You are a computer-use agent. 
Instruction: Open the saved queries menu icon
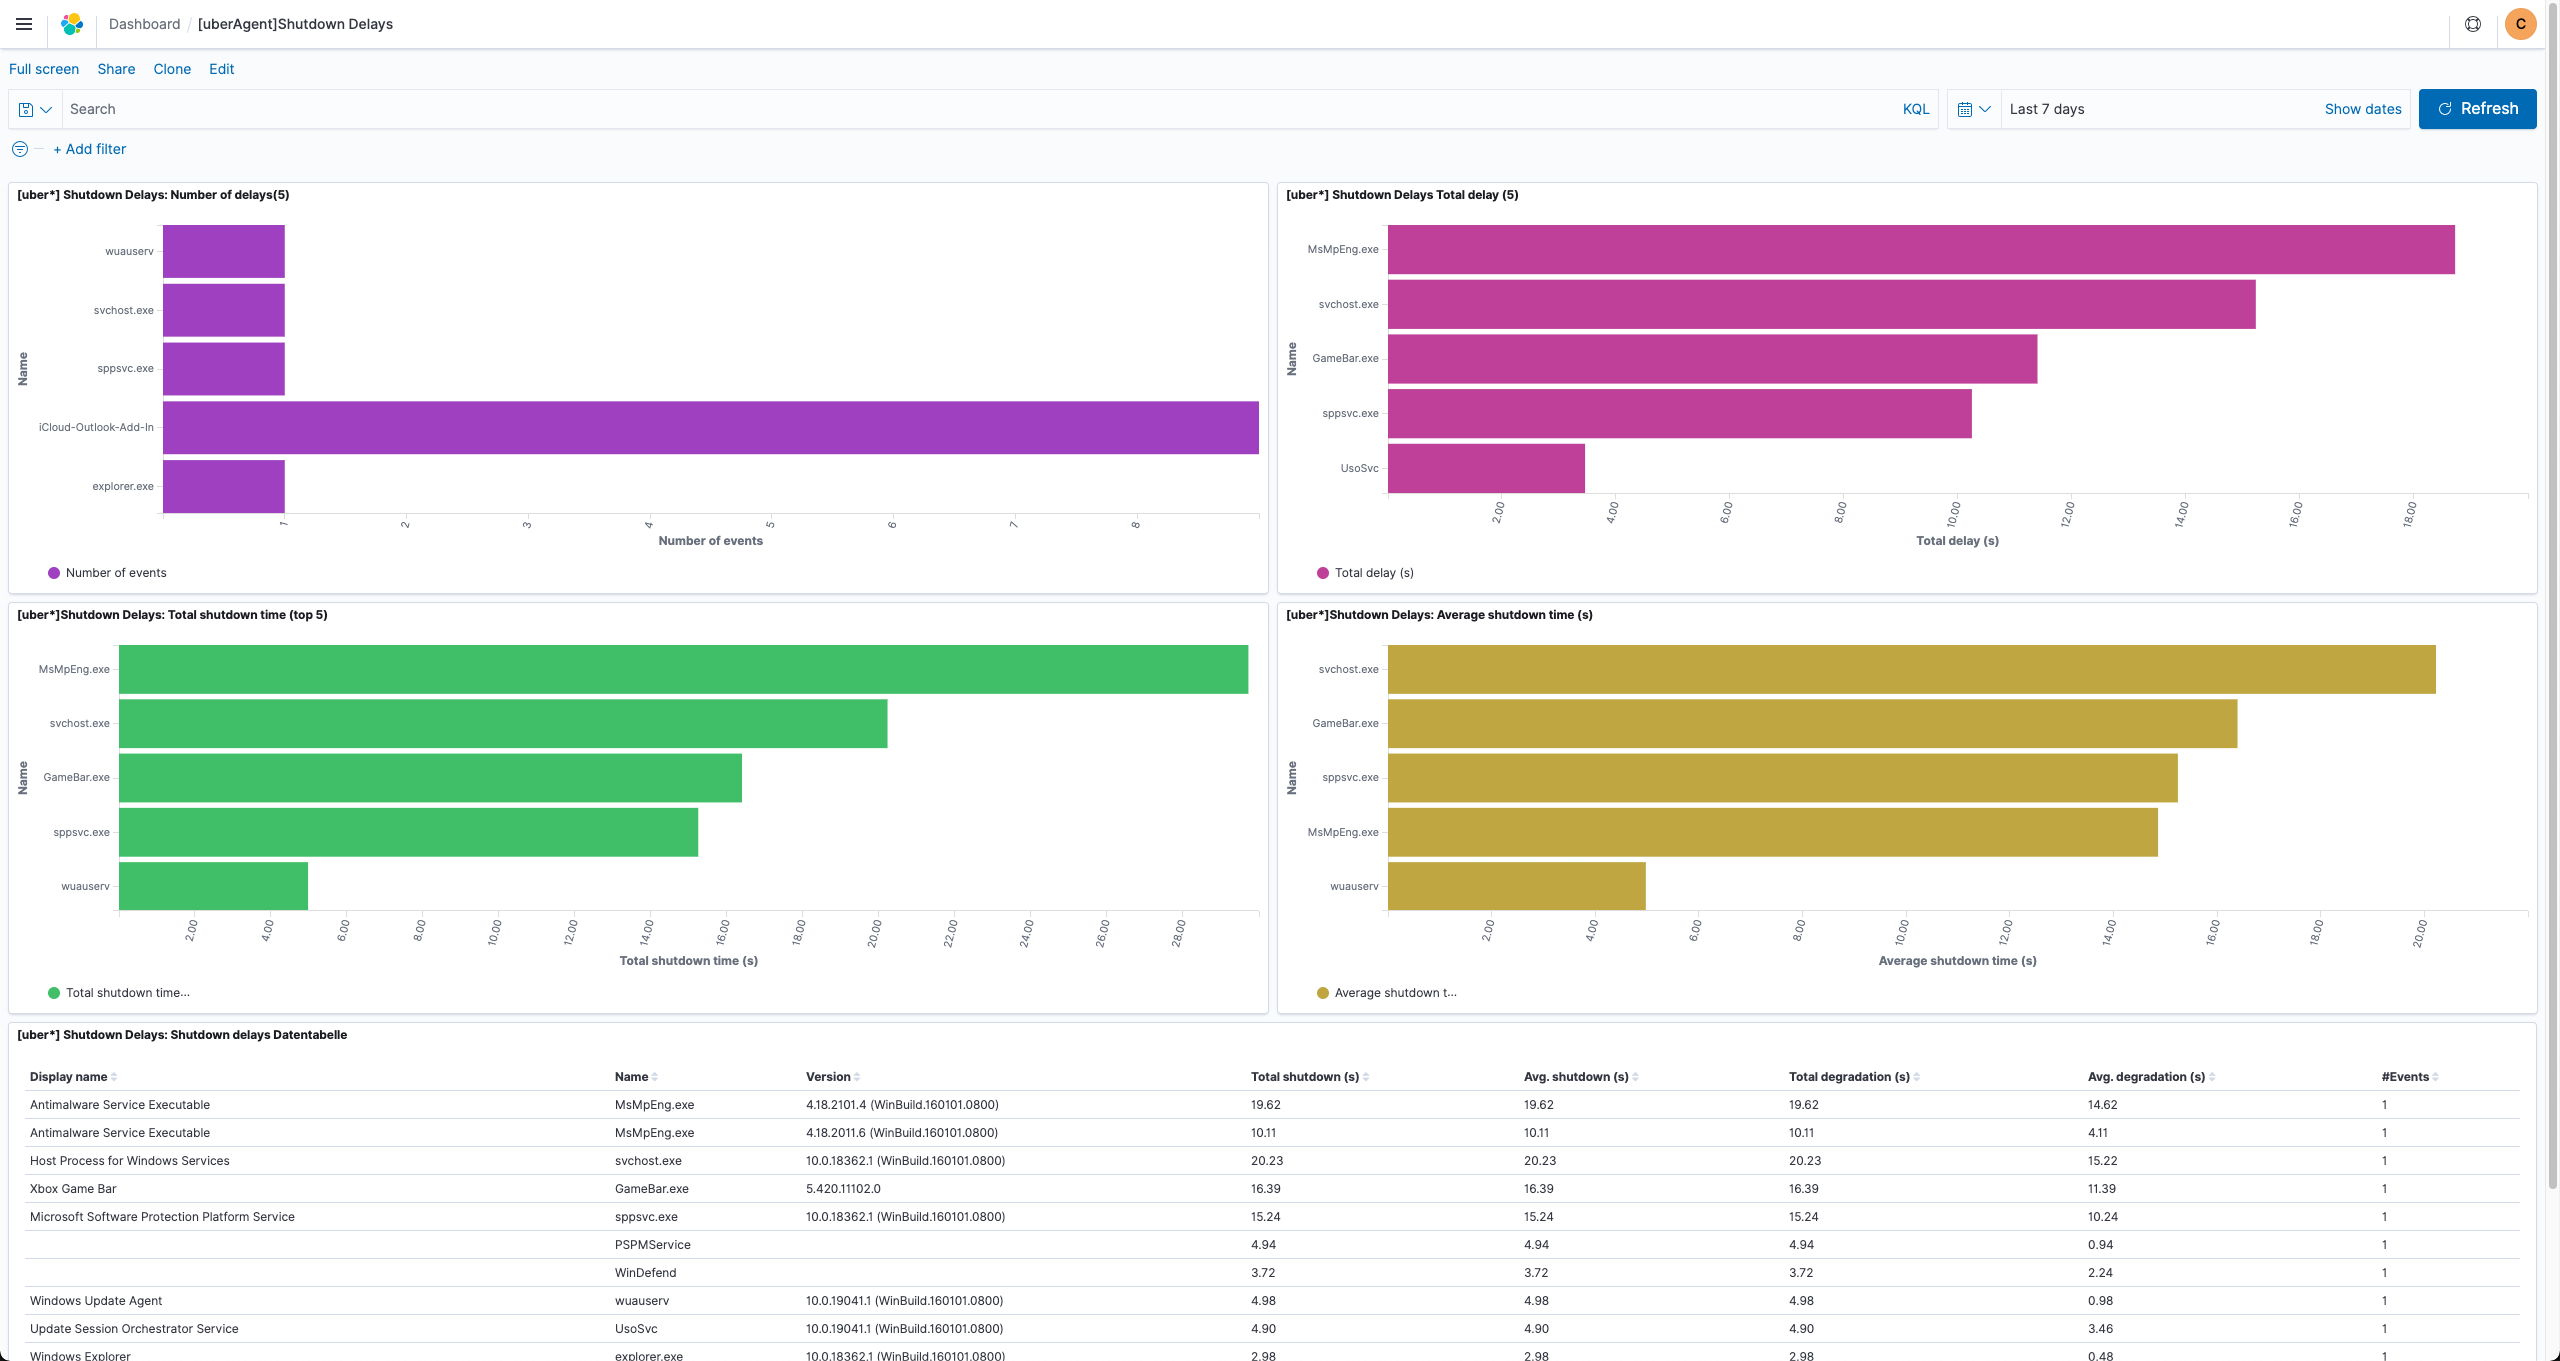35,109
